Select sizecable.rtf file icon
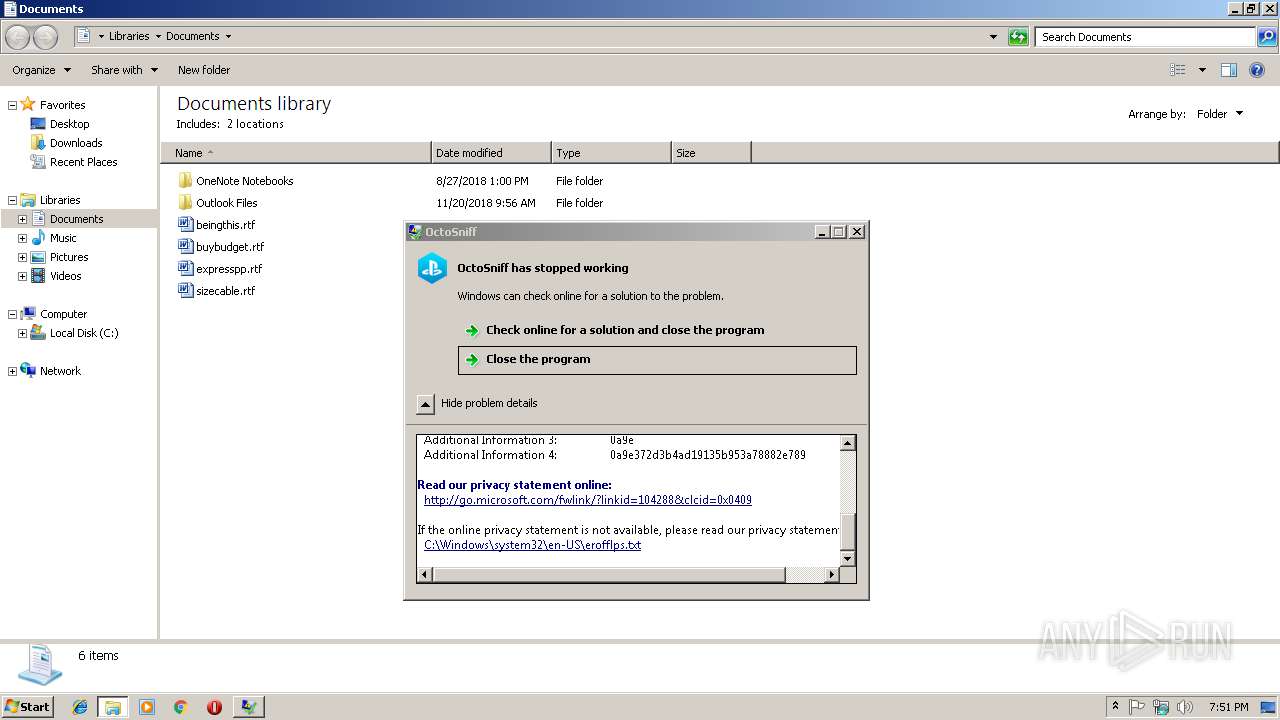This screenshot has height=720, width=1280. (185, 290)
